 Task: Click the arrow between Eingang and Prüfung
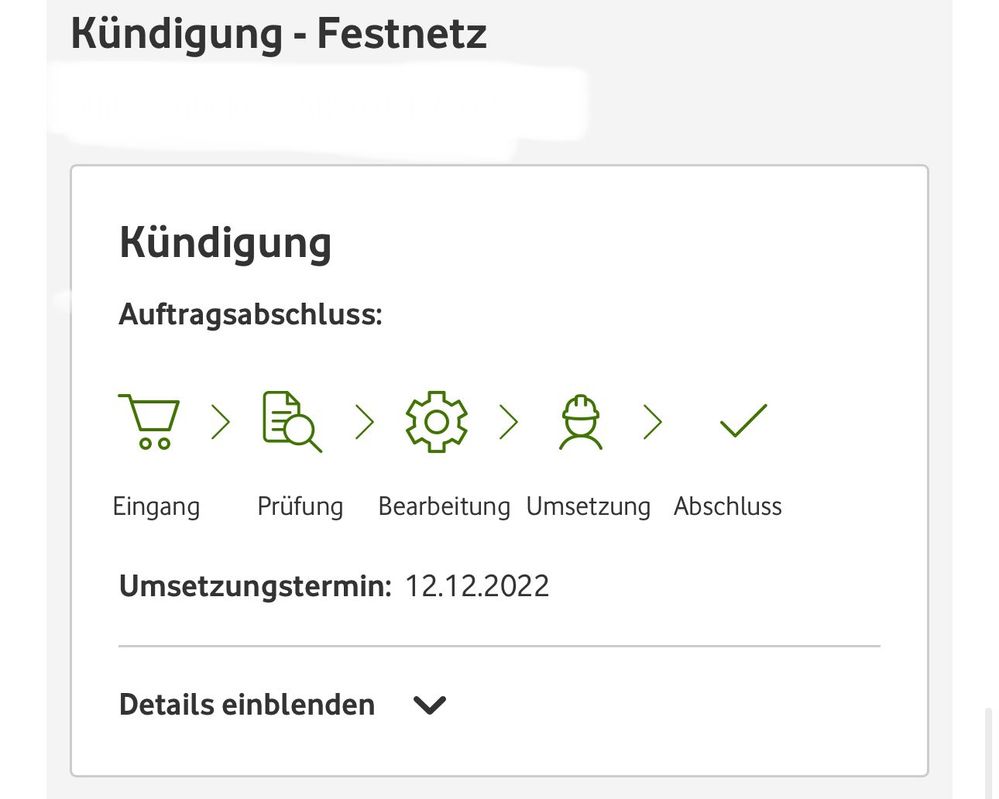click(x=221, y=423)
